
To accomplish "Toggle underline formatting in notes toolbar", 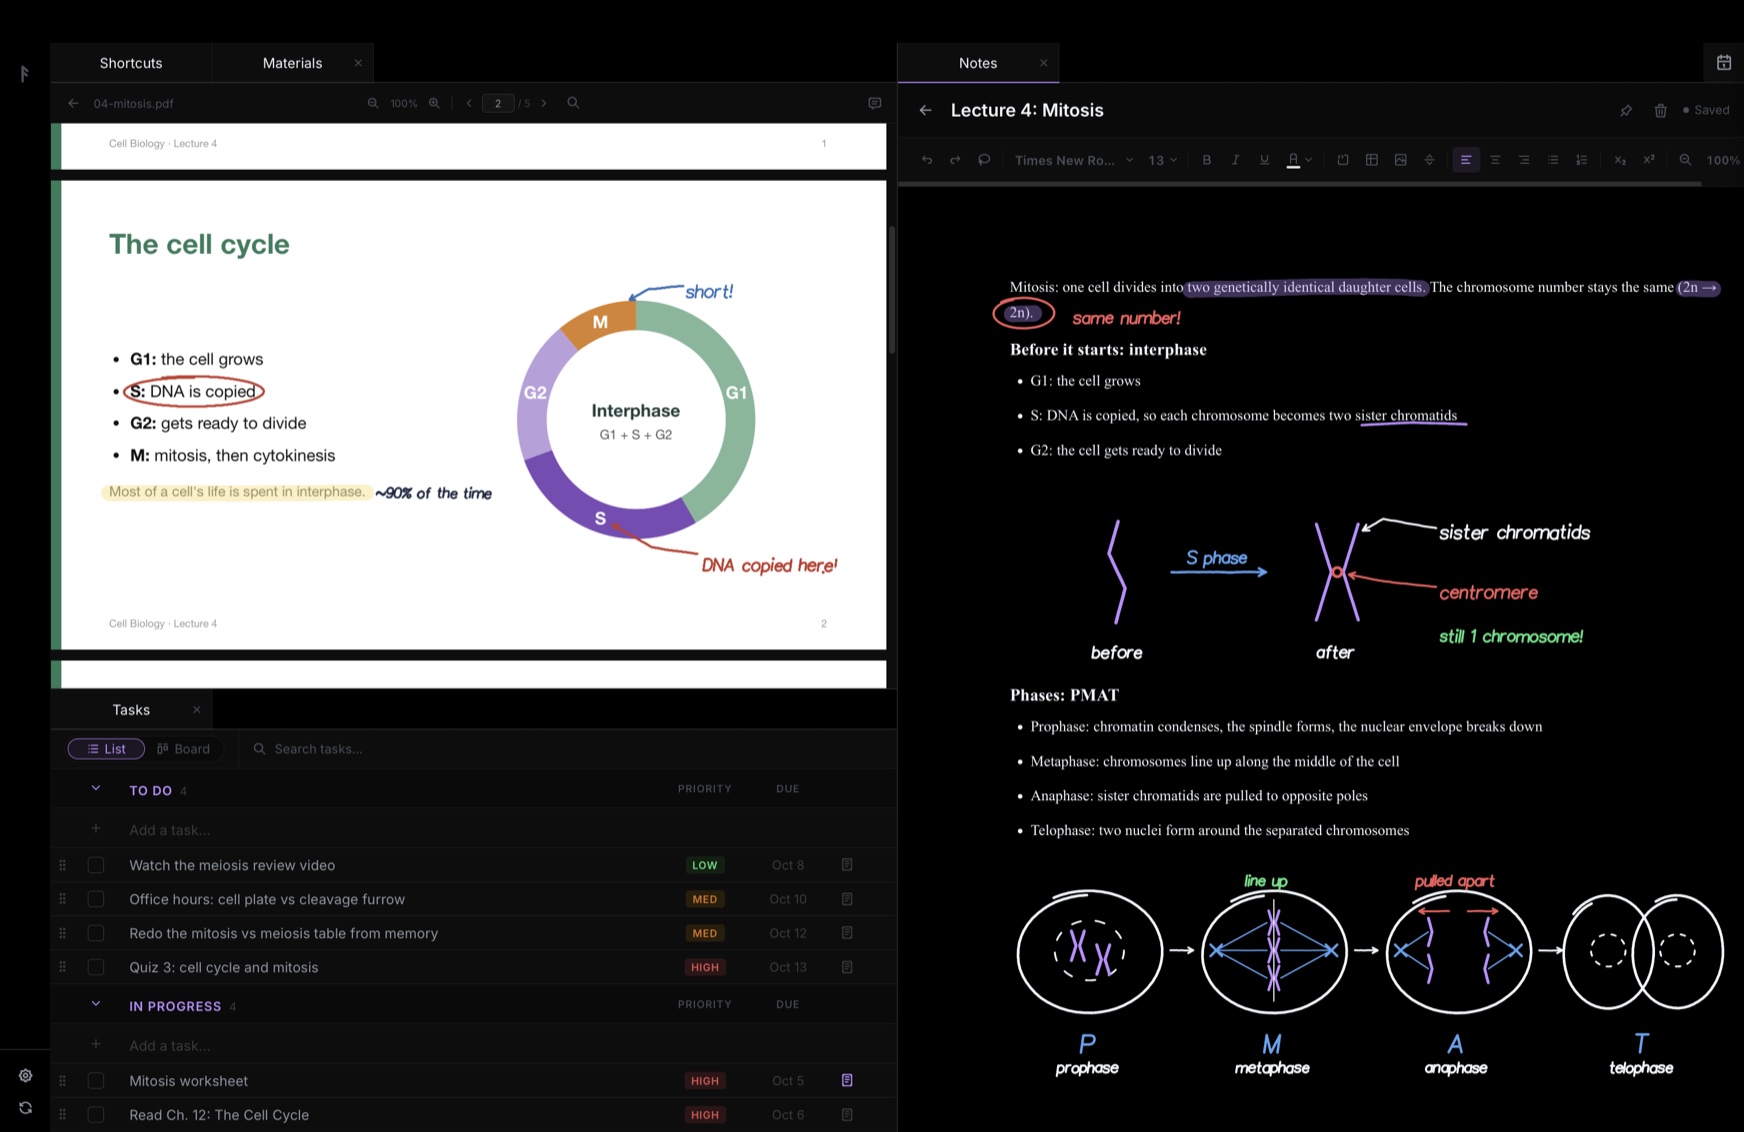I will (x=1264, y=160).
